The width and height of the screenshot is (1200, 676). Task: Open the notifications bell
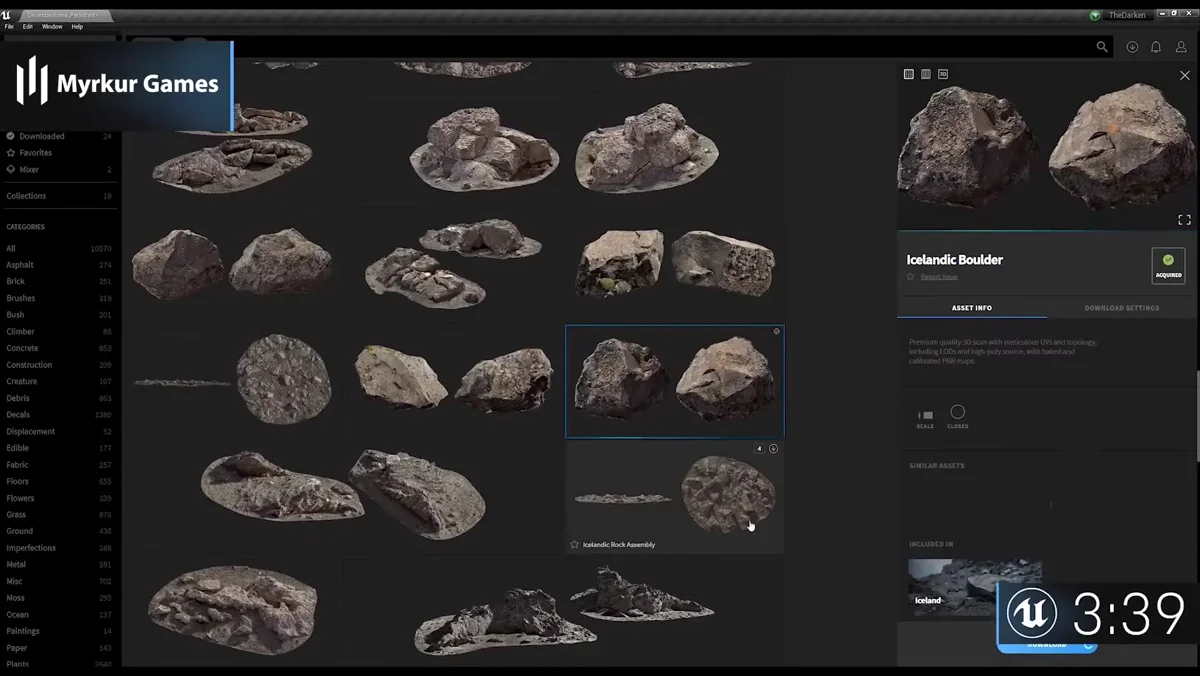(1157, 47)
